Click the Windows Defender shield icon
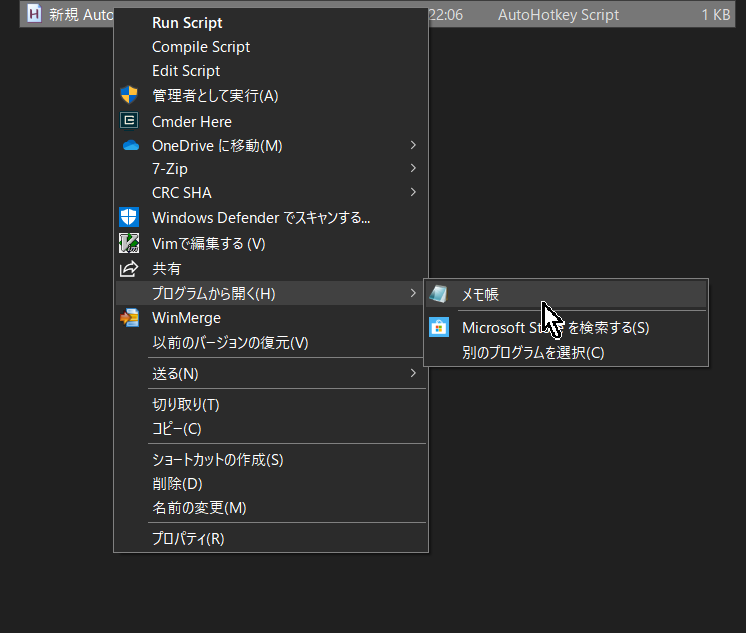Viewport: 746px width, 633px height. click(129, 217)
